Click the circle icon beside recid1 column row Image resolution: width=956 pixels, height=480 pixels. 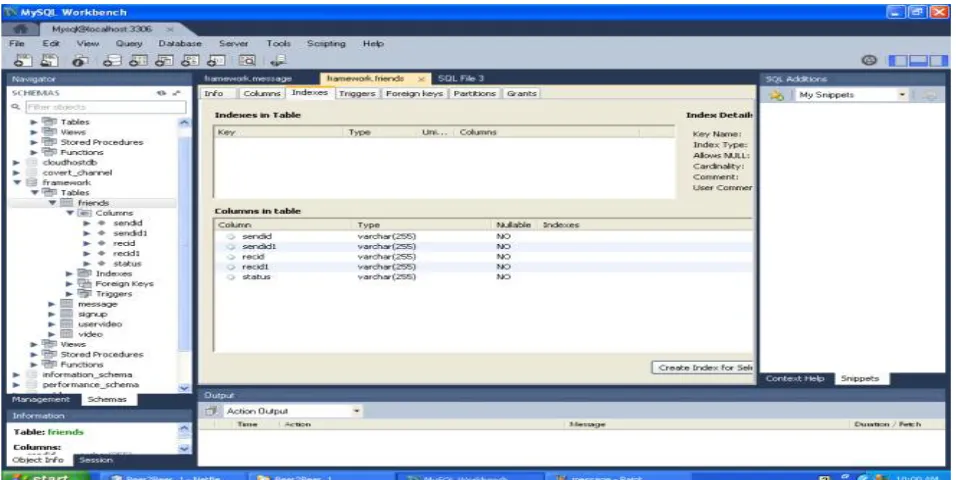pyautogui.click(x=231, y=267)
